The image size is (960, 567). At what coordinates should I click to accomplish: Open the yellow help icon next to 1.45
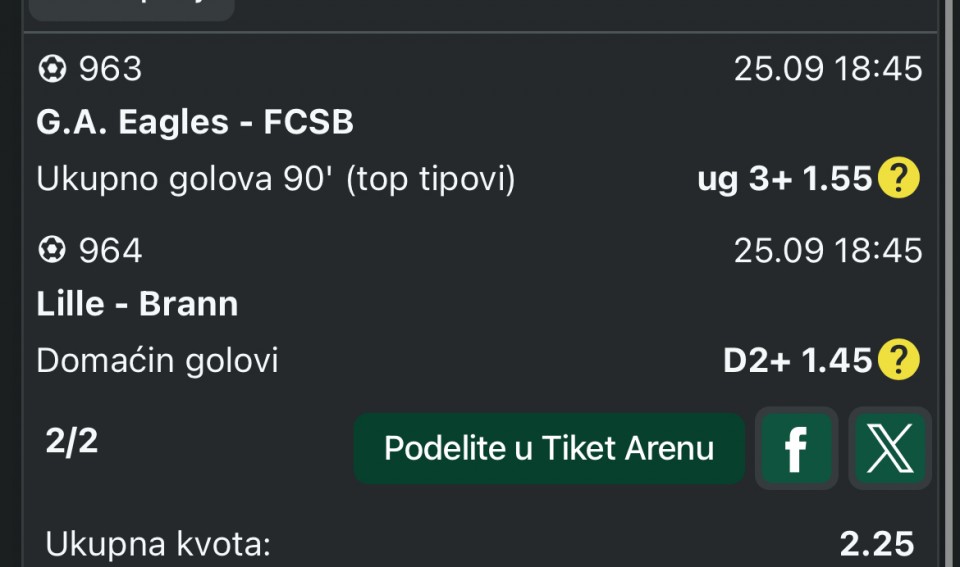pos(898,359)
